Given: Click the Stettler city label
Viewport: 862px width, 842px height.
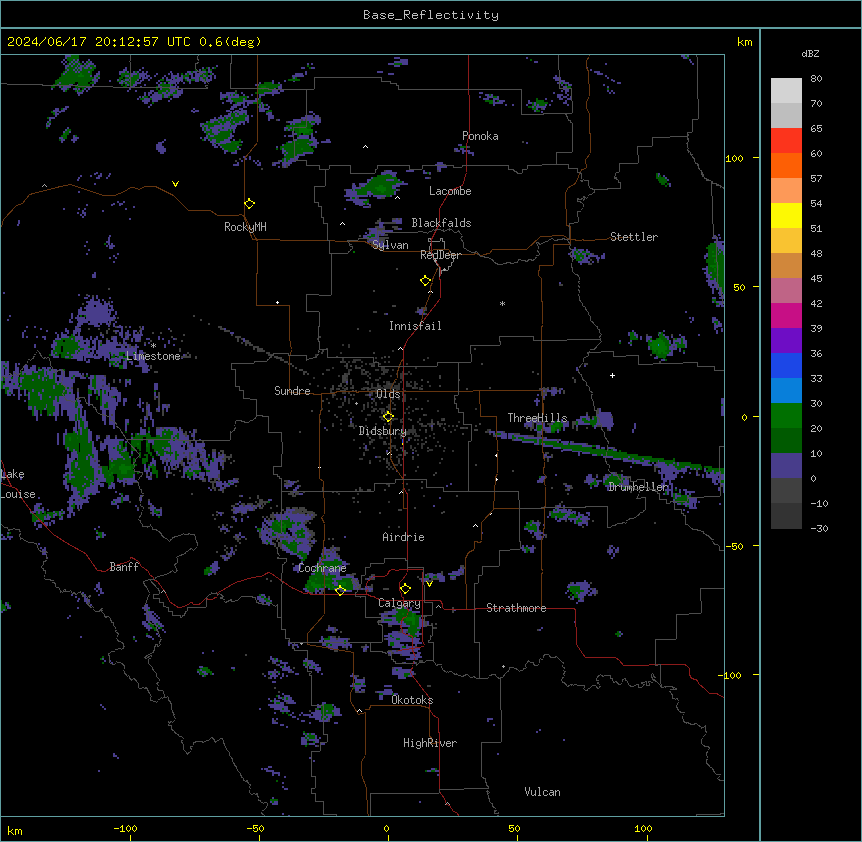Looking at the screenshot, I should [633, 237].
